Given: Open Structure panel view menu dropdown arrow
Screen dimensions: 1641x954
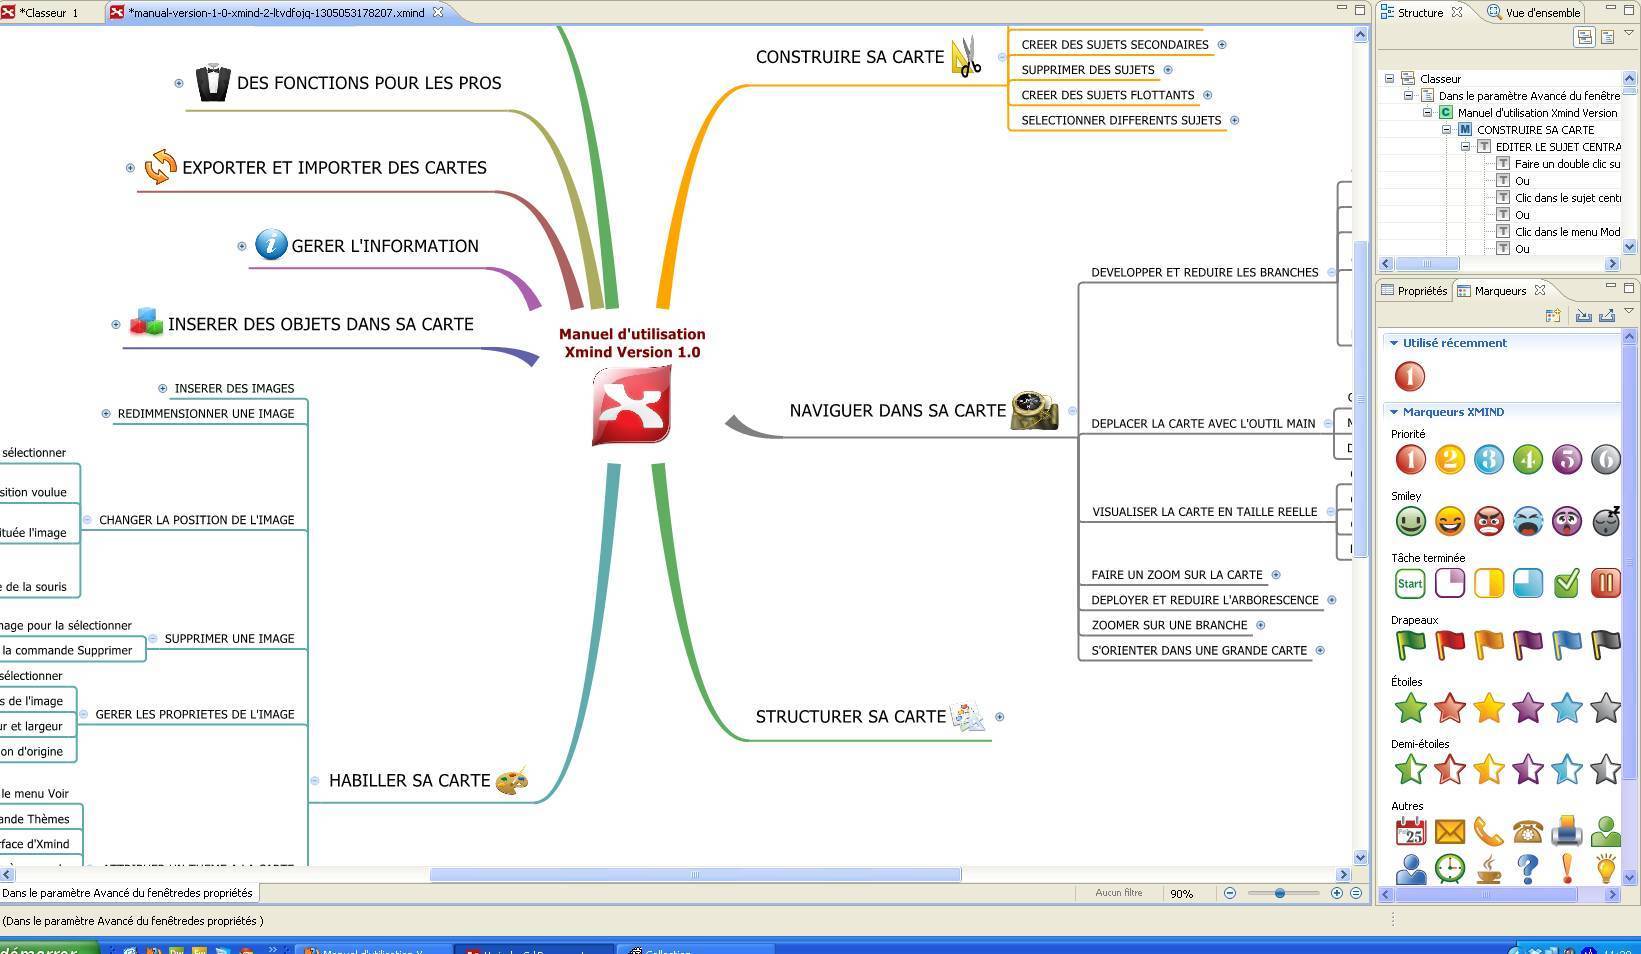Looking at the screenshot, I should tap(1629, 33).
